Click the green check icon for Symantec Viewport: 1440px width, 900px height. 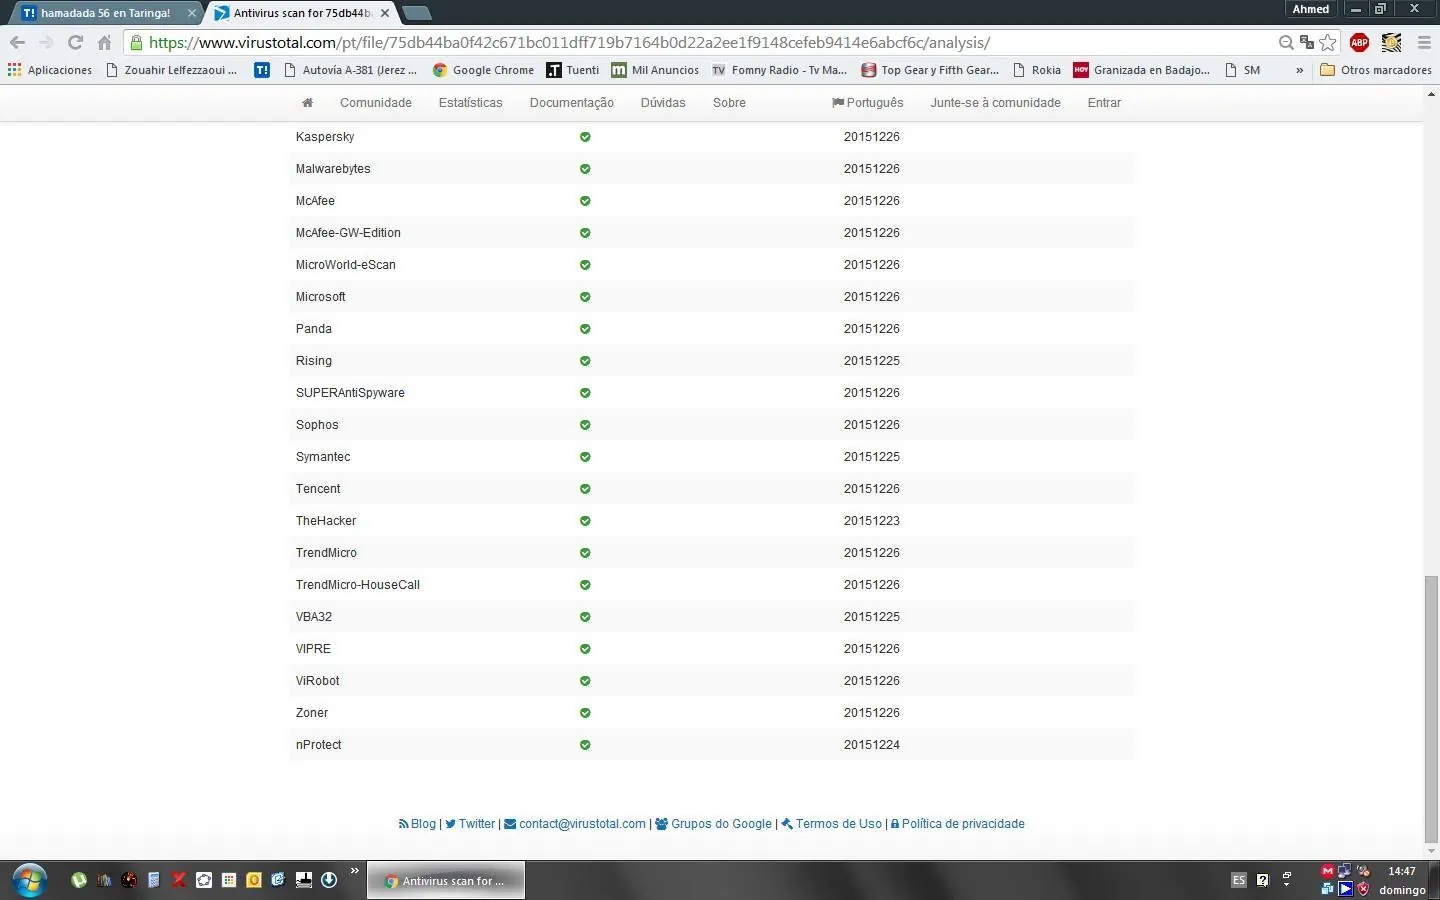585,457
